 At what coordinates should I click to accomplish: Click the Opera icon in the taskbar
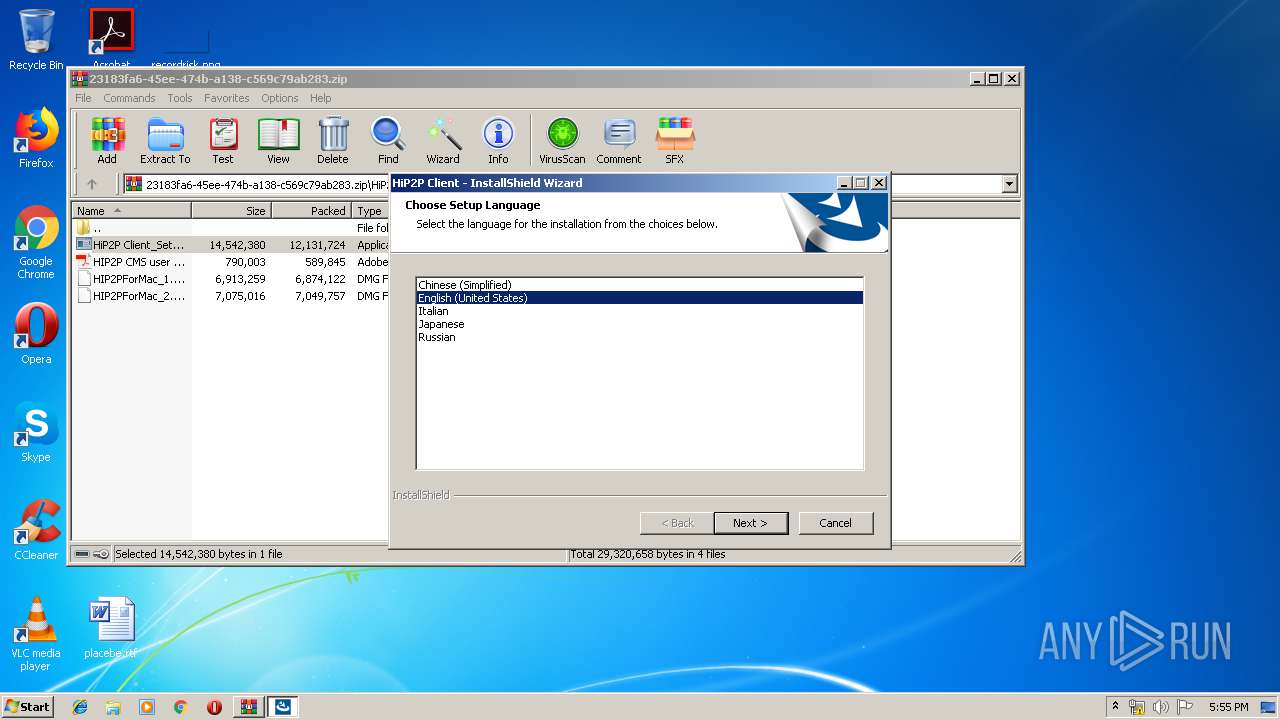tap(214, 707)
